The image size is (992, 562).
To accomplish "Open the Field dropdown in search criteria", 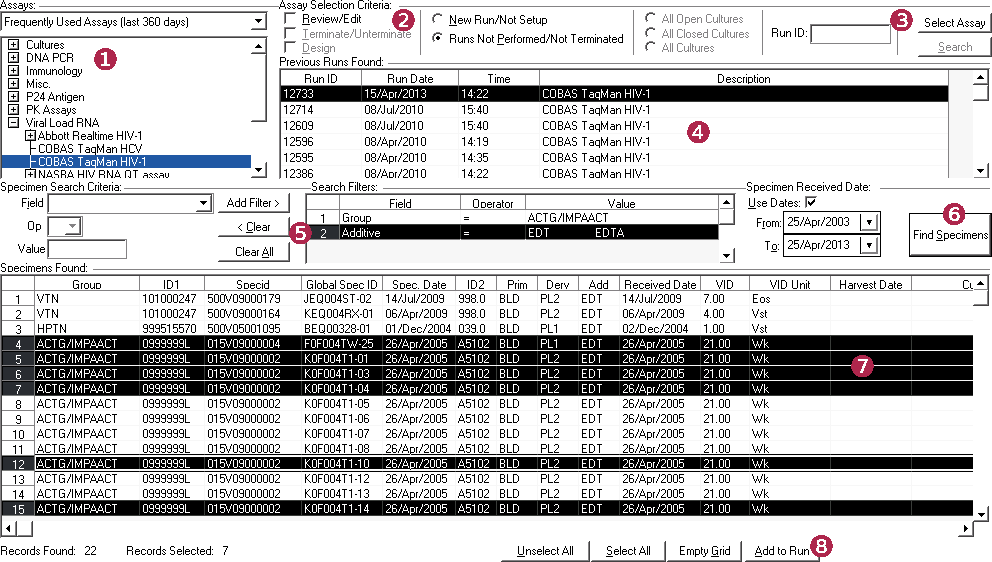I will (x=202, y=203).
